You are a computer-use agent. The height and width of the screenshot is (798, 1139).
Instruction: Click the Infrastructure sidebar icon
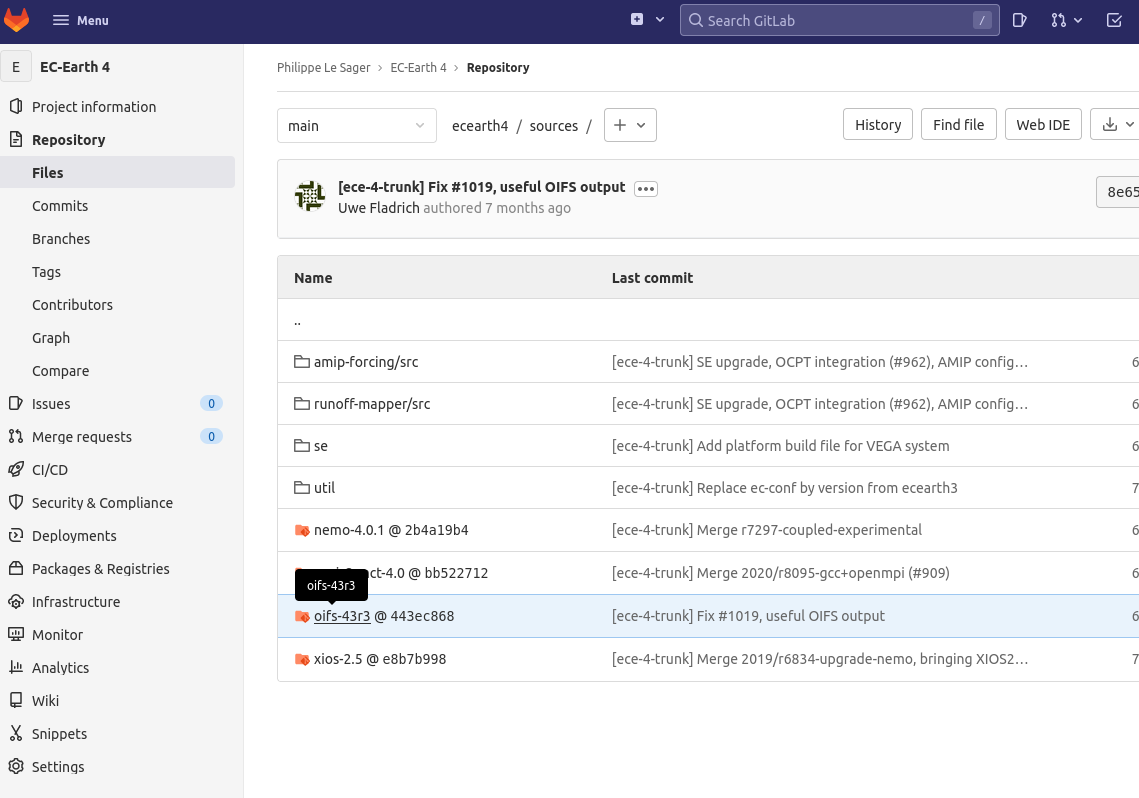pos(16,601)
